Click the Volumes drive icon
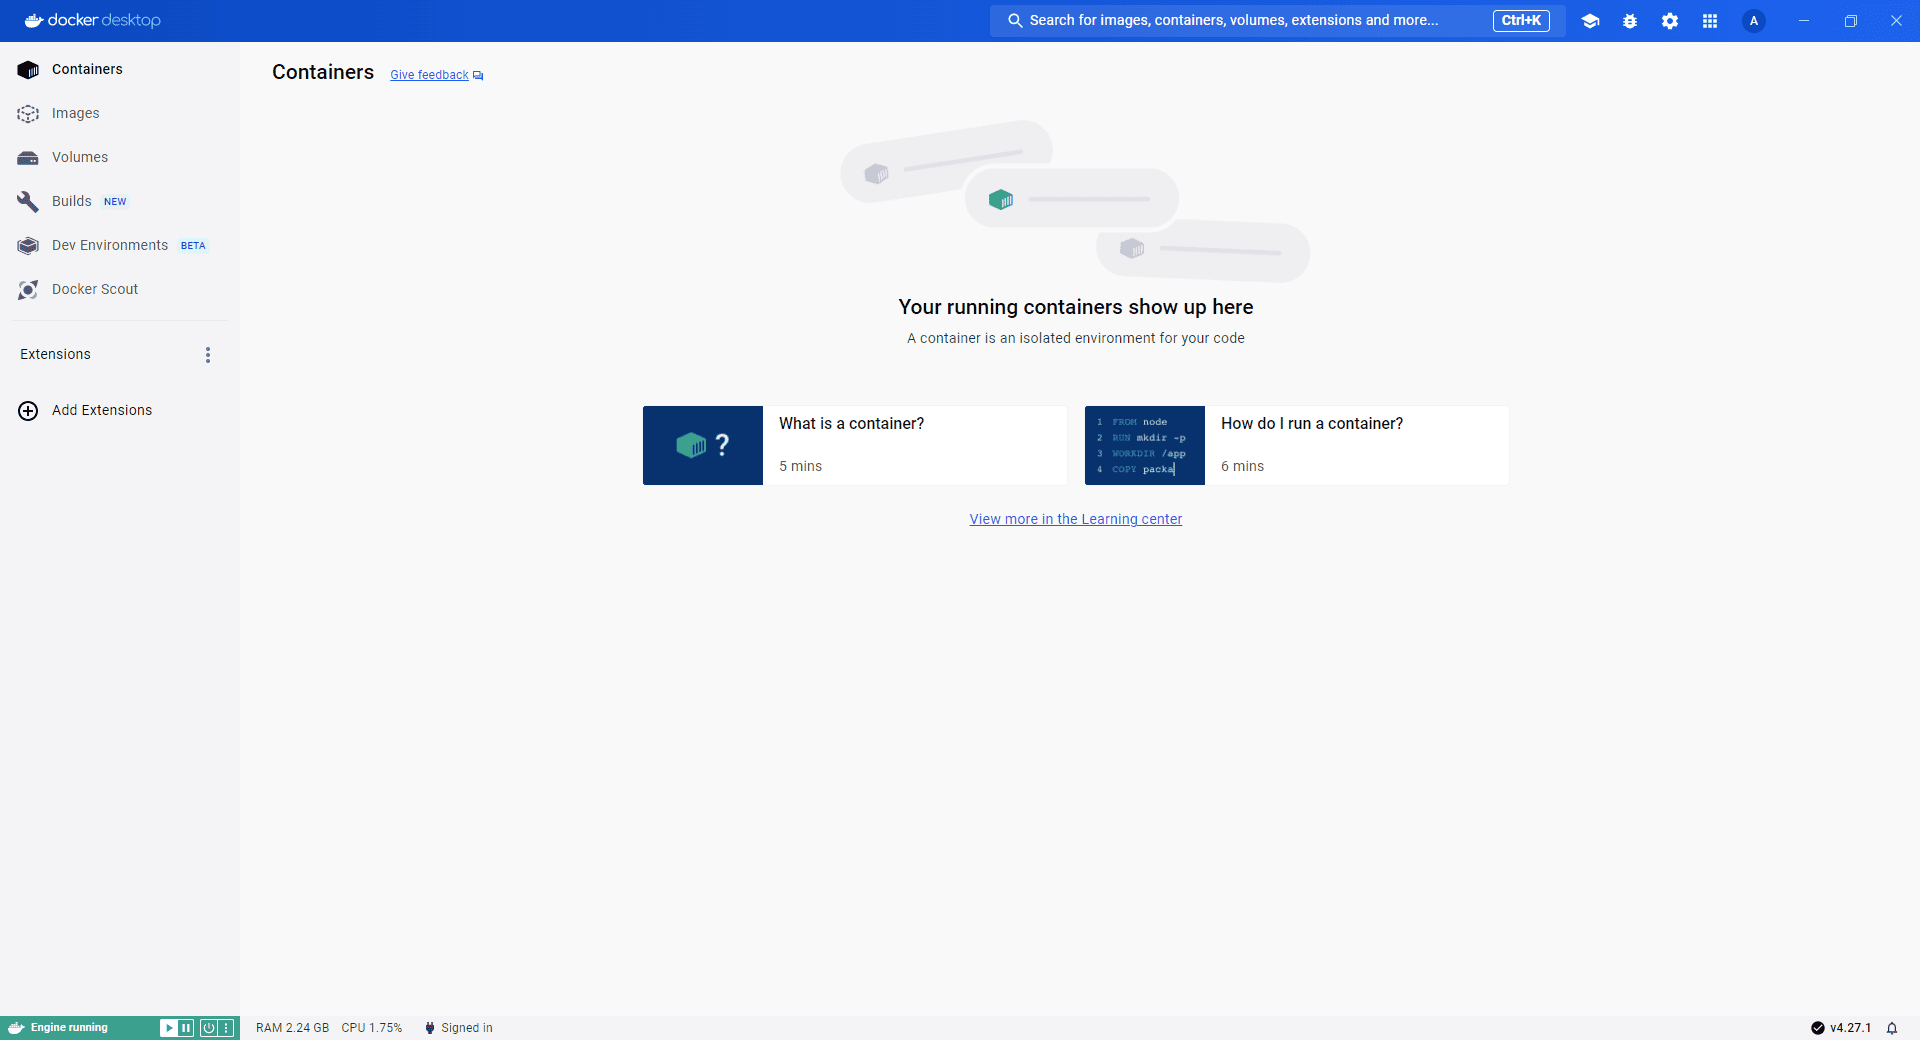This screenshot has width=1920, height=1040. click(28, 158)
